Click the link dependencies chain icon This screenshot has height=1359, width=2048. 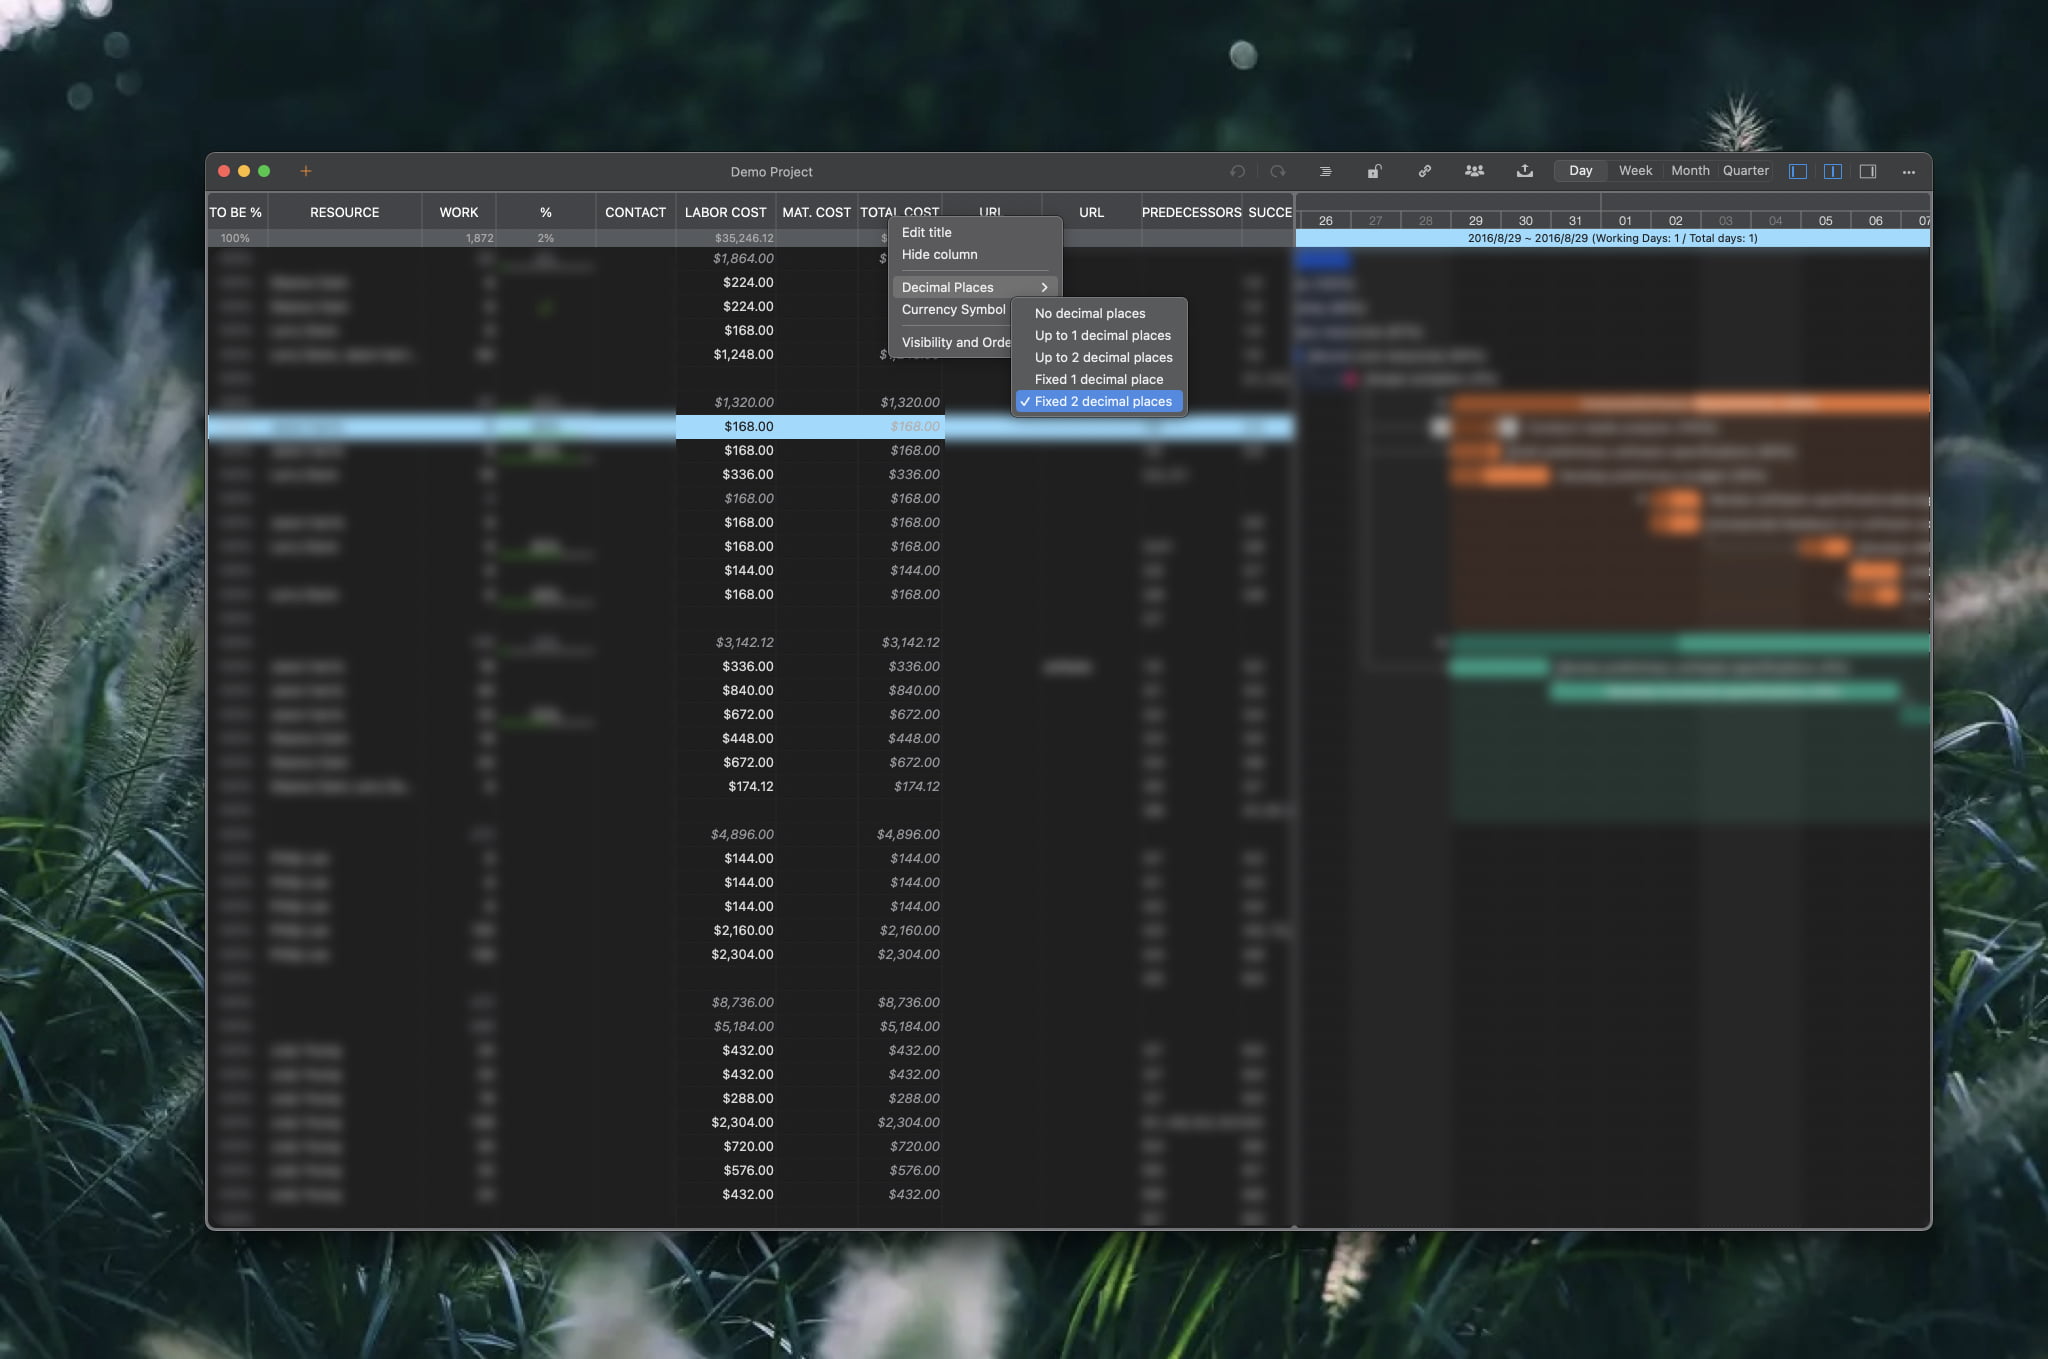click(1425, 171)
